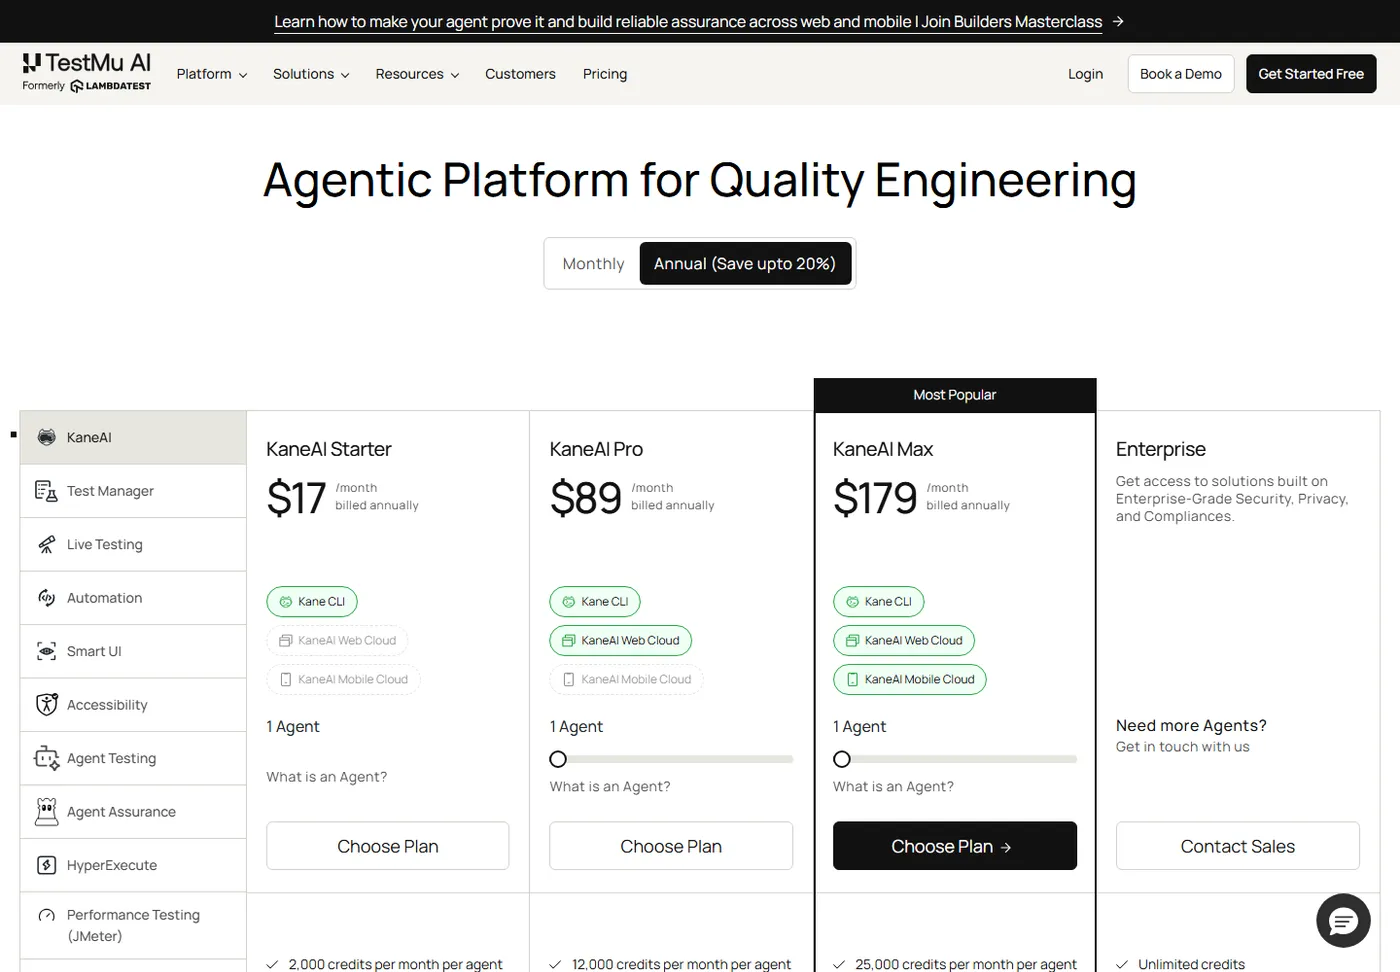Click the Accessibility shield icon
Screen dimensions: 1400x972
[x=46, y=705]
